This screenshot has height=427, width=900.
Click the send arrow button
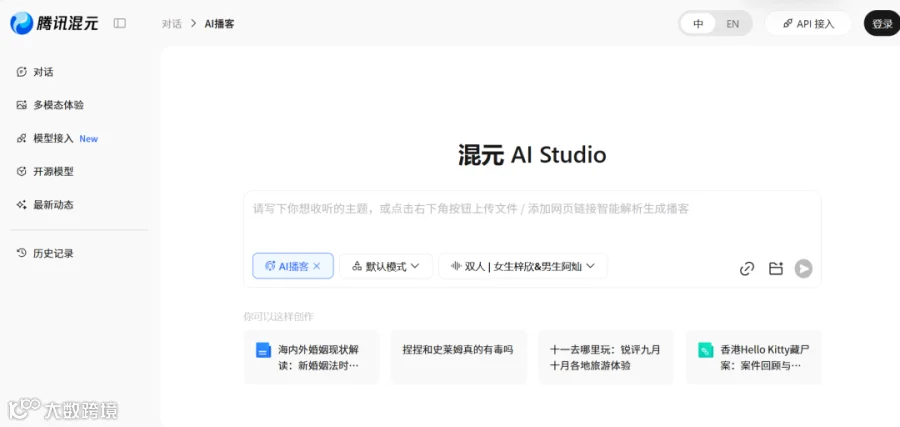[804, 268]
